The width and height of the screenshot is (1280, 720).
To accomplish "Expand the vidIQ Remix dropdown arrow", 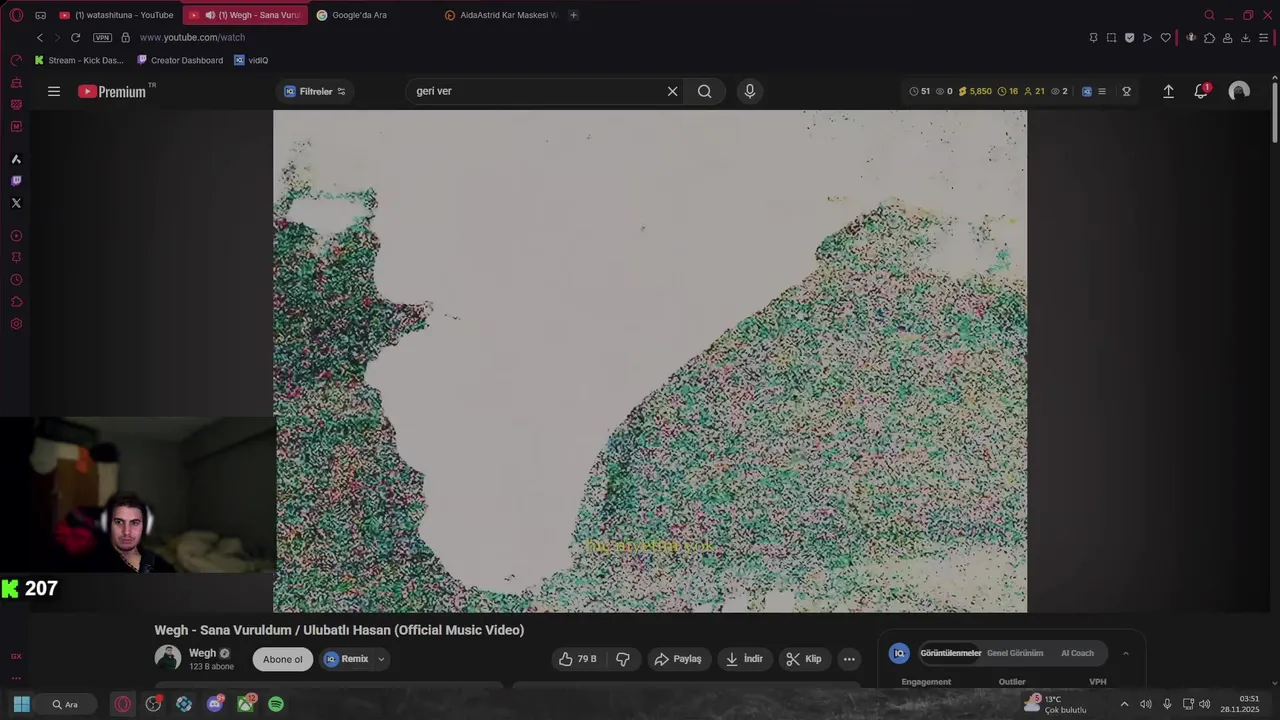I will (x=381, y=659).
